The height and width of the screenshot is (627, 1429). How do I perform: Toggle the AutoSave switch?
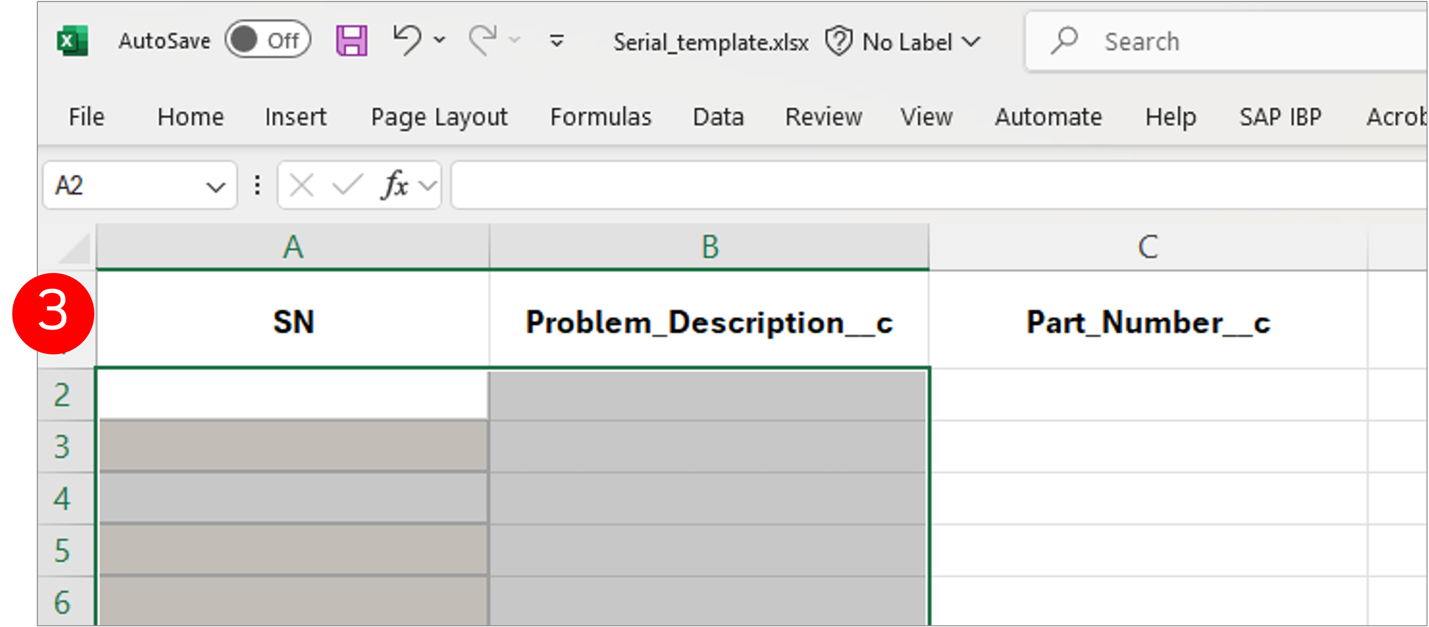(267, 40)
